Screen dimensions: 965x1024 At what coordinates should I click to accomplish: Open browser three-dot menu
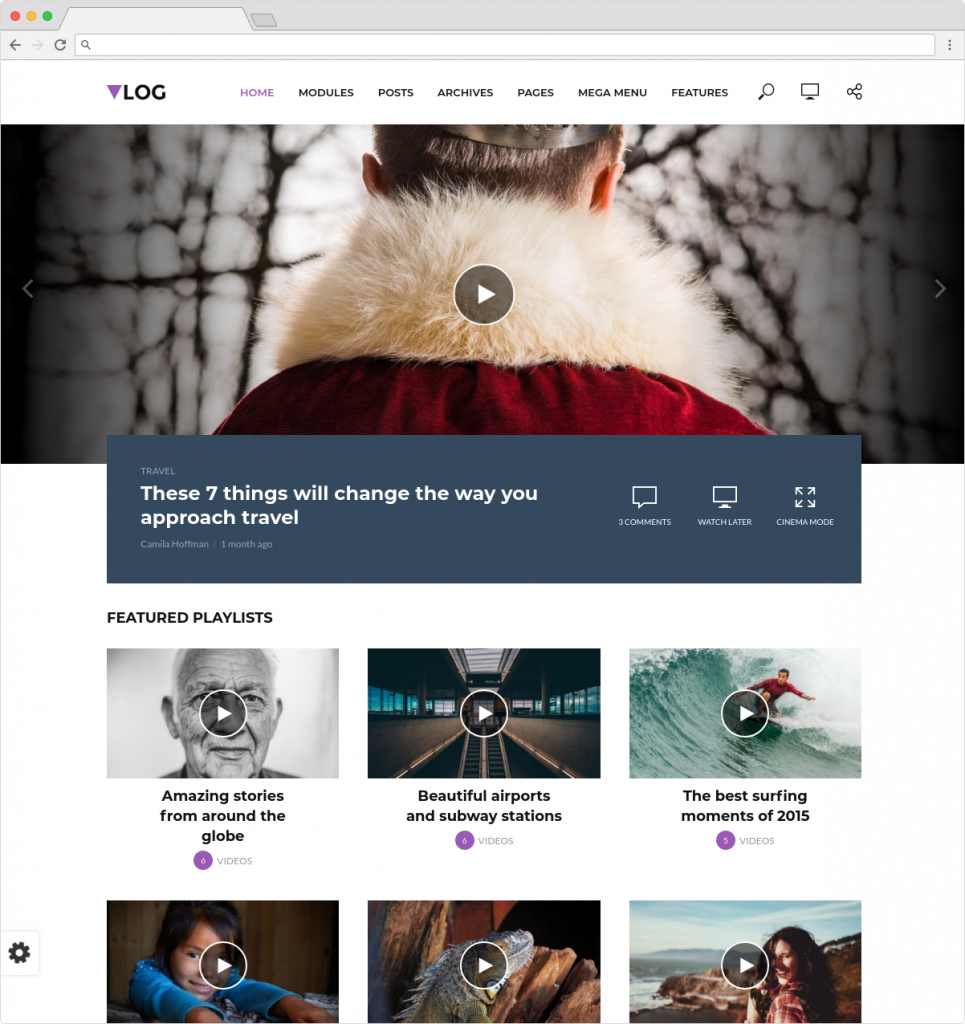tap(949, 45)
